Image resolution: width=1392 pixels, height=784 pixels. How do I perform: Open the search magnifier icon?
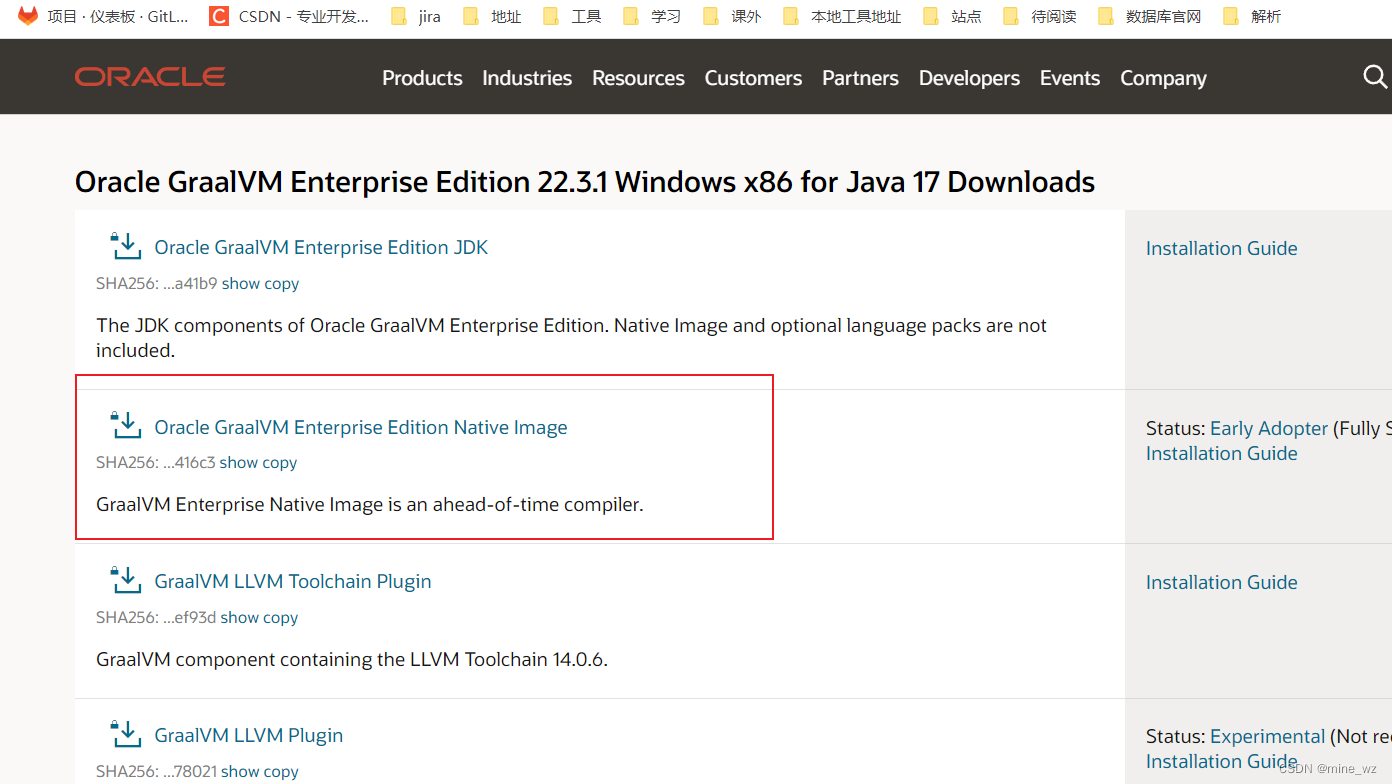pyautogui.click(x=1374, y=76)
